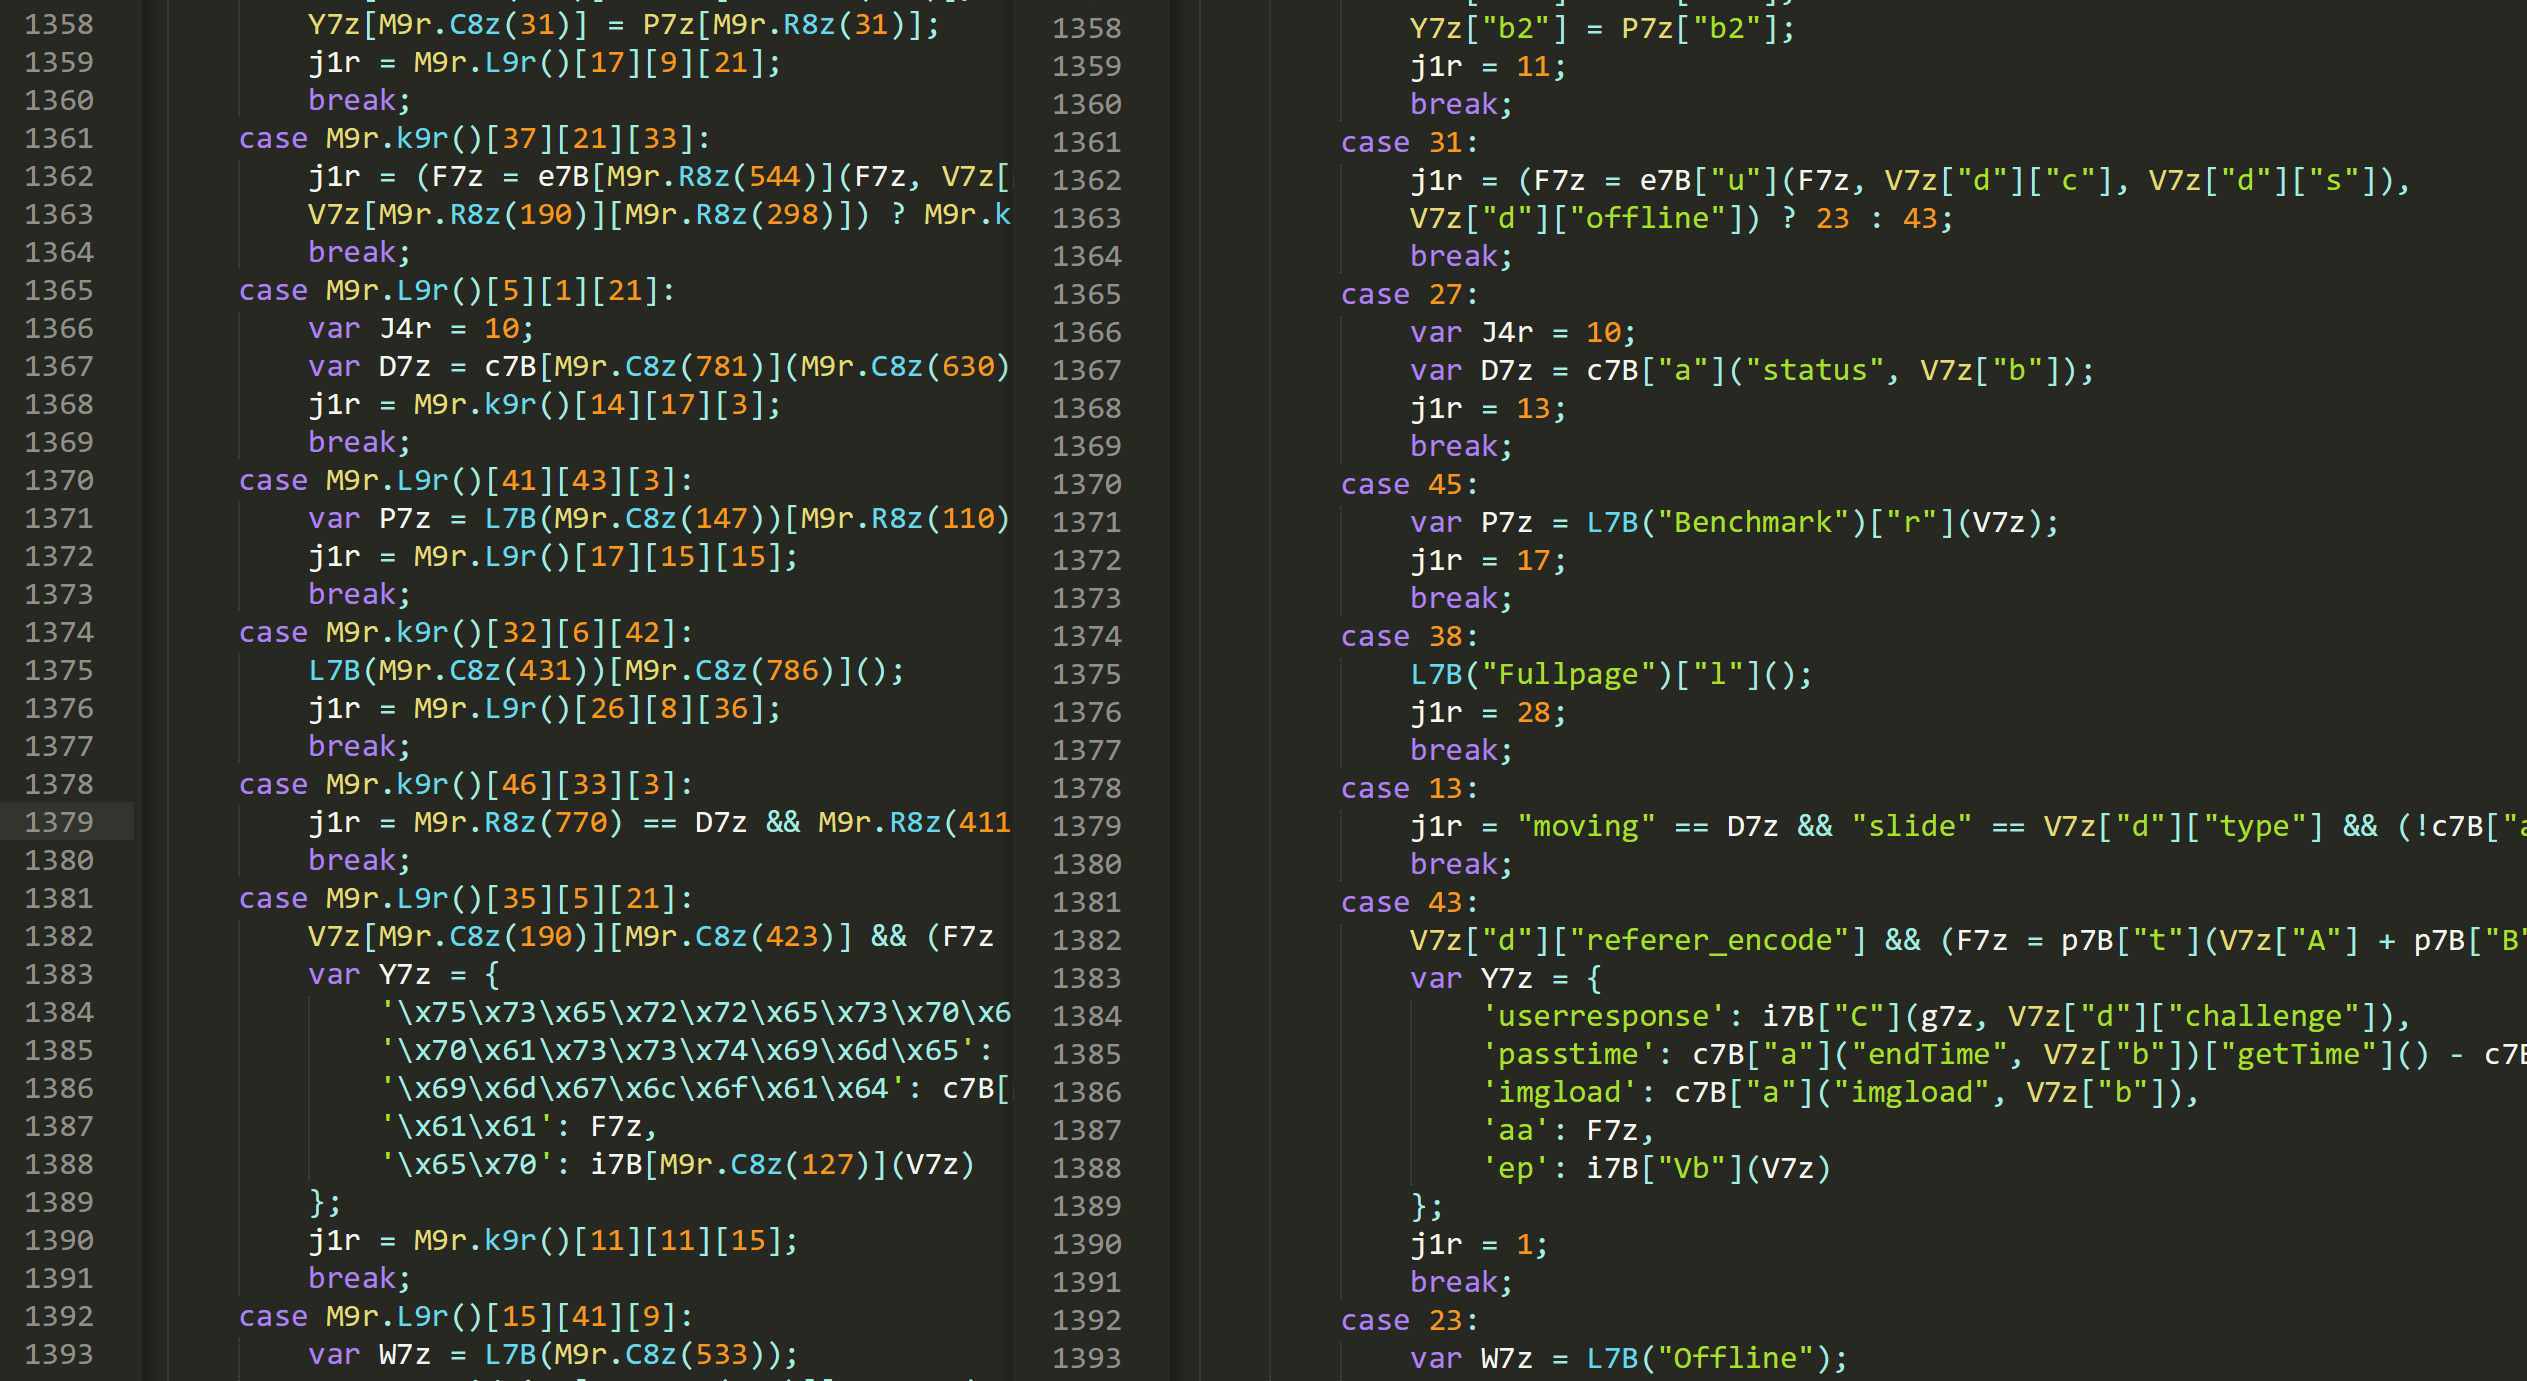Click line number 1358 in the right pane gutter
The width and height of the screenshot is (2527, 1381).
coord(1087,28)
